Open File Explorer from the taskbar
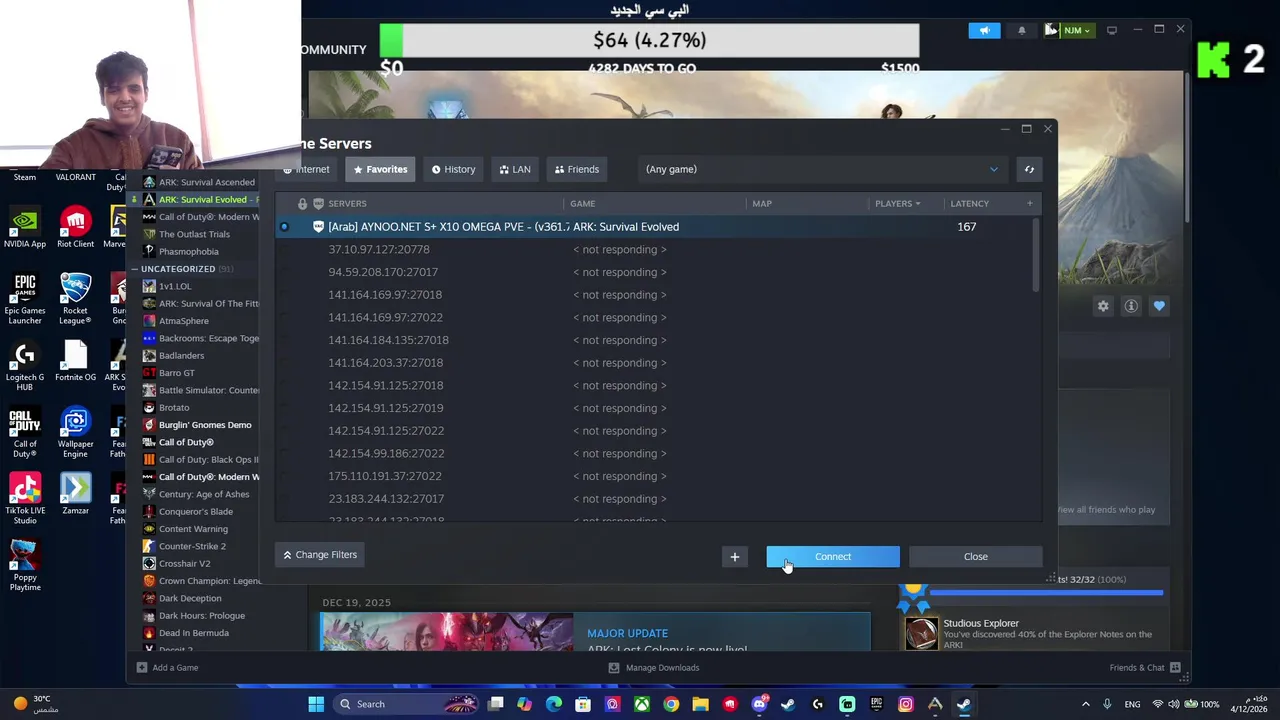The width and height of the screenshot is (1280, 720). (x=700, y=704)
